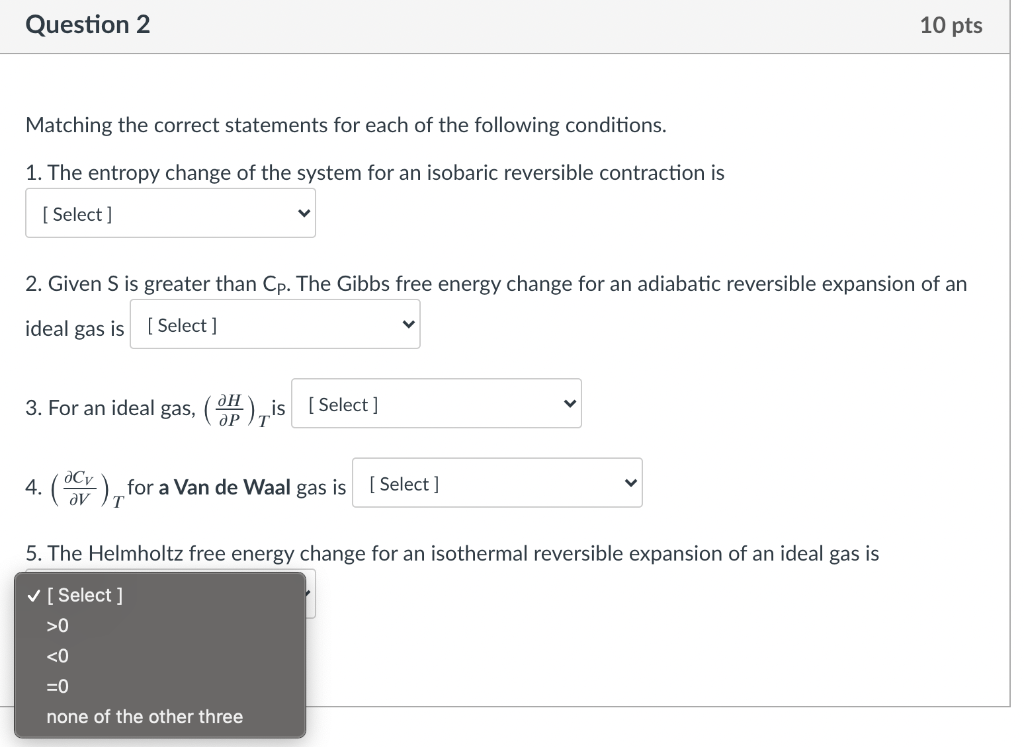Click the chevron arrow of question 4's dropdown
The image size is (1024, 747).
[629, 482]
